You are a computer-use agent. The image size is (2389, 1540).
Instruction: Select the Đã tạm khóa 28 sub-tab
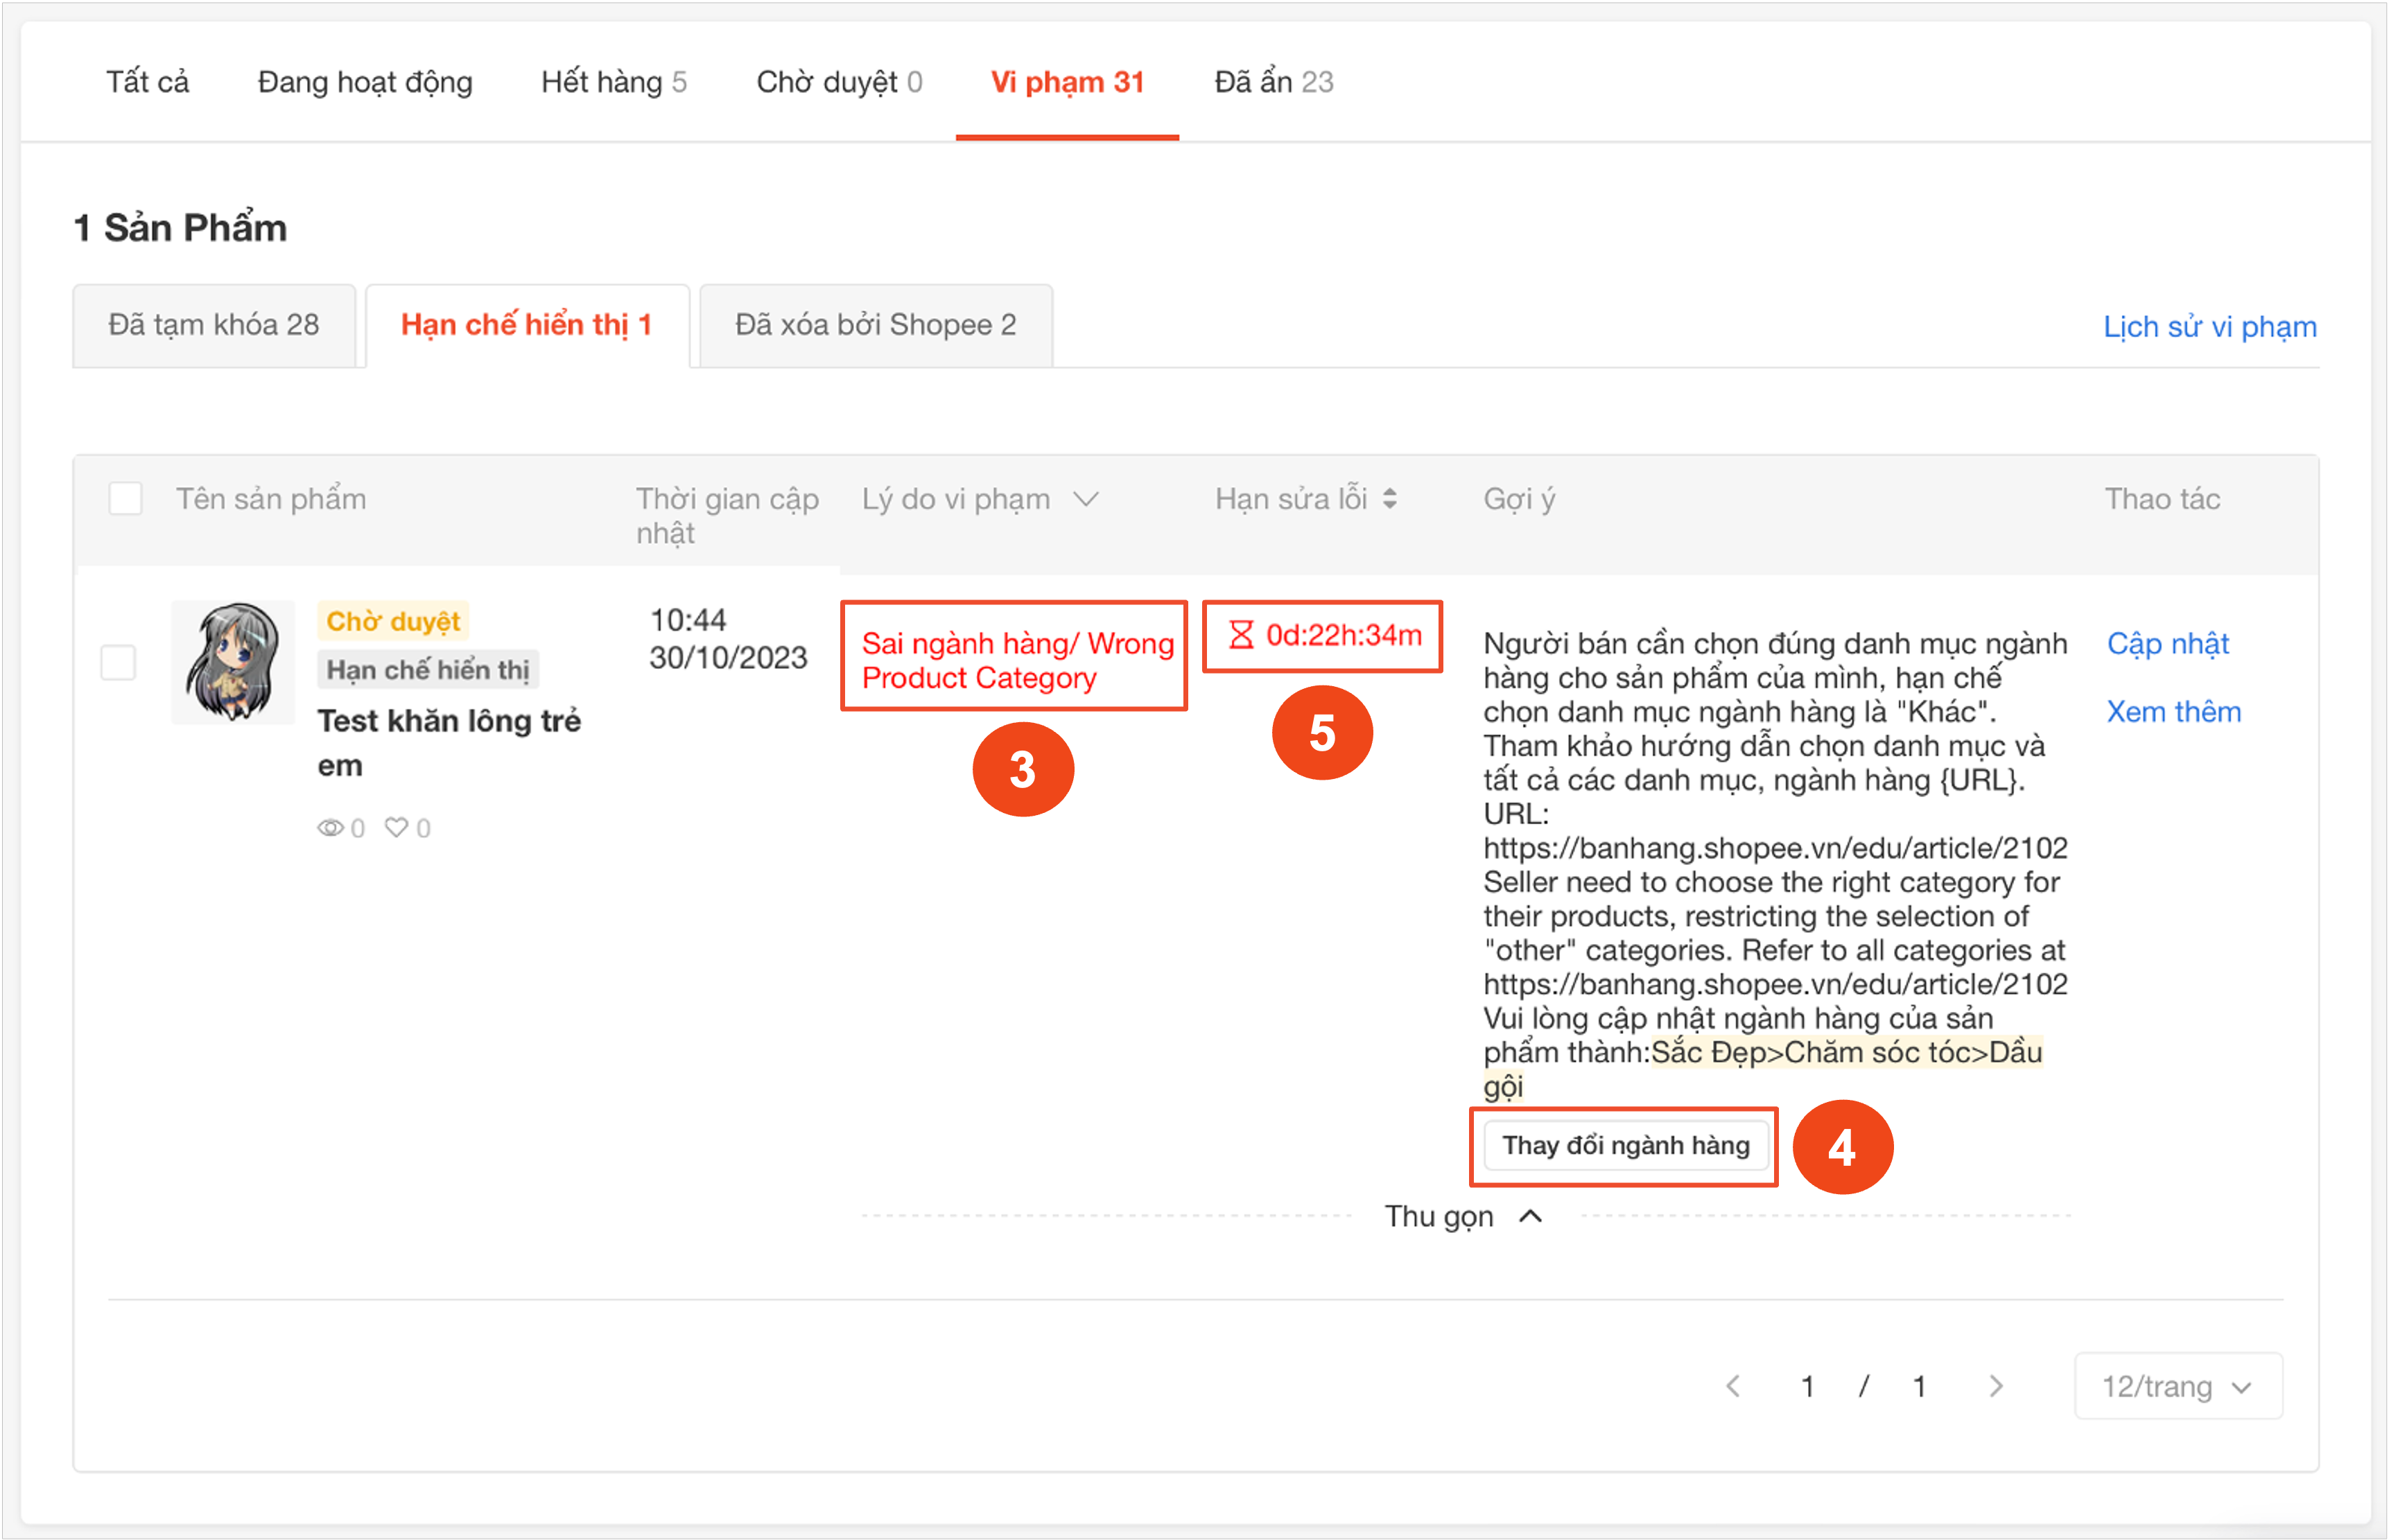point(214,325)
